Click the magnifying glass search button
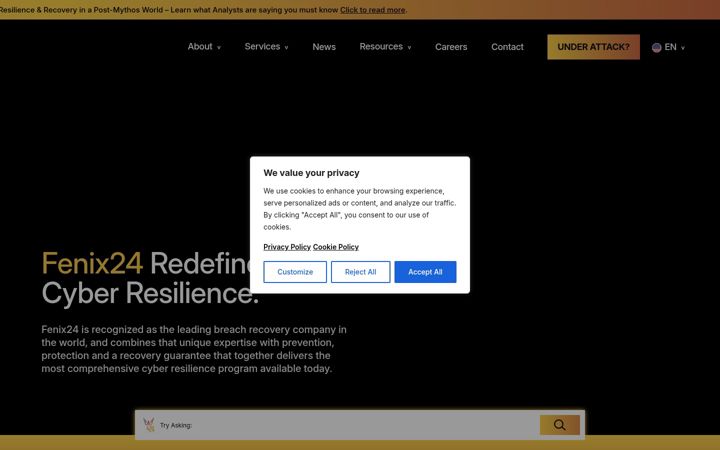Image resolution: width=720 pixels, height=450 pixels. [x=559, y=425]
